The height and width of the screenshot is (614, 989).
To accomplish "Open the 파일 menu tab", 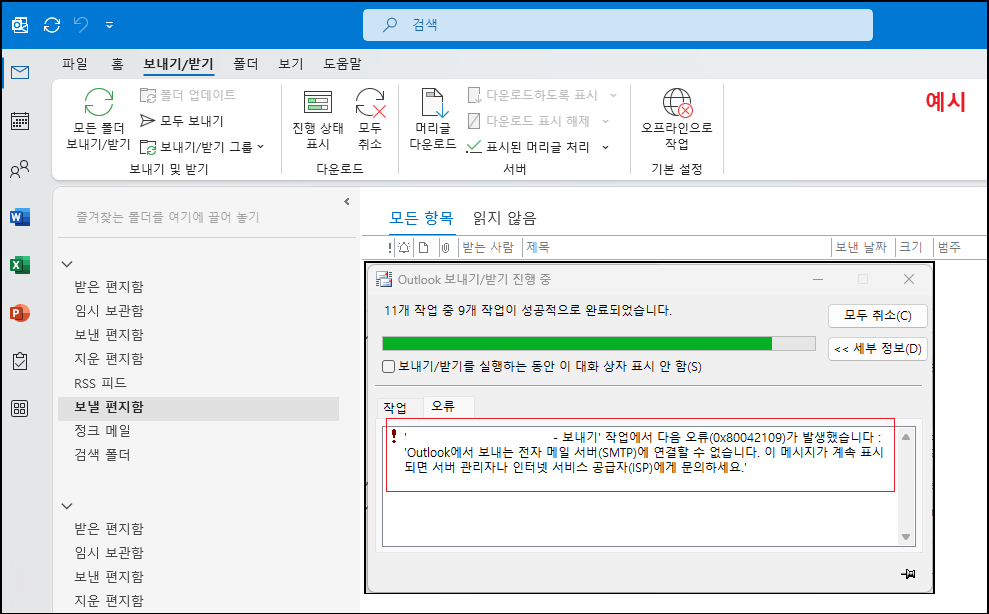I will (x=75, y=64).
